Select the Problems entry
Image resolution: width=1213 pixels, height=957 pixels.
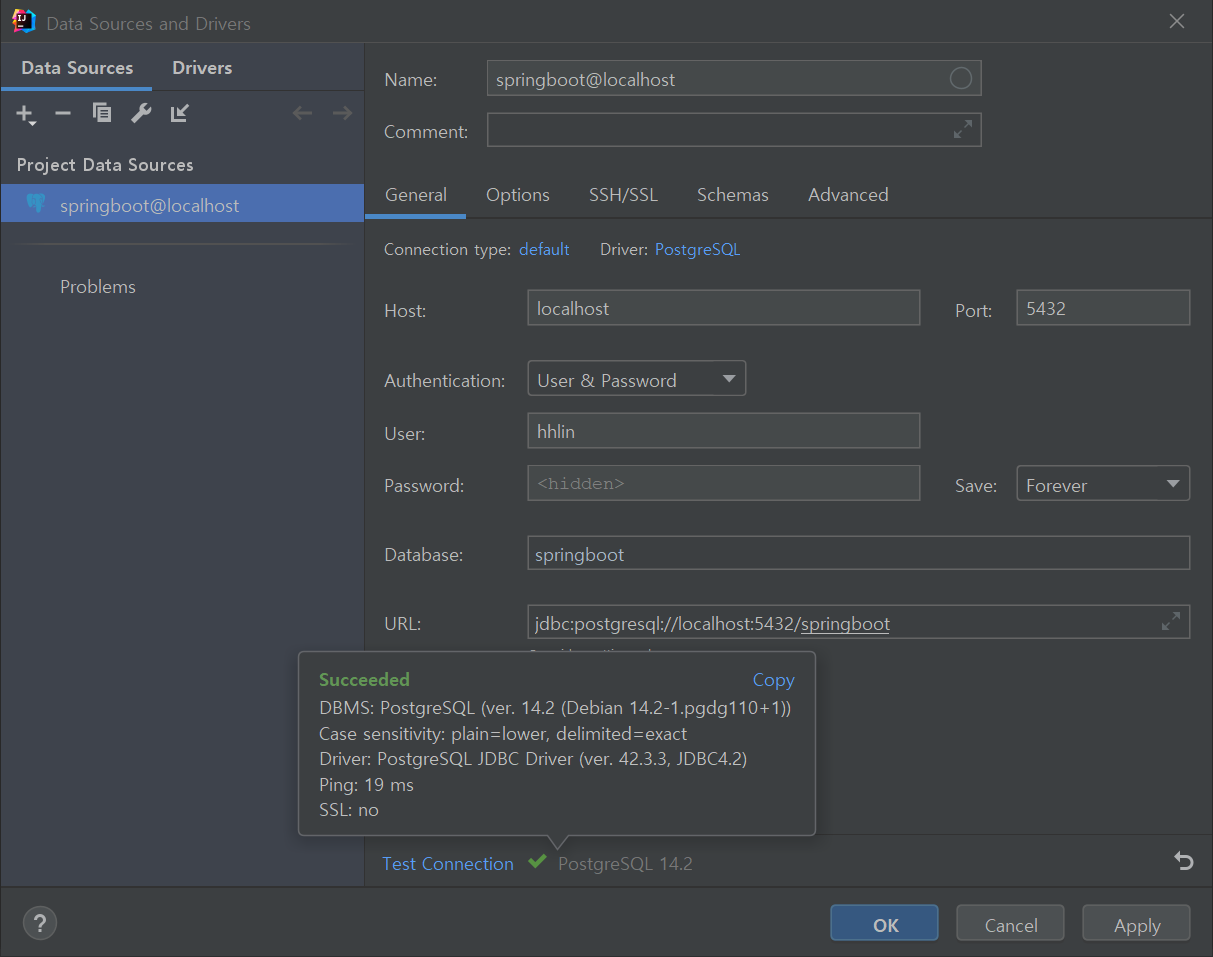point(98,287)
